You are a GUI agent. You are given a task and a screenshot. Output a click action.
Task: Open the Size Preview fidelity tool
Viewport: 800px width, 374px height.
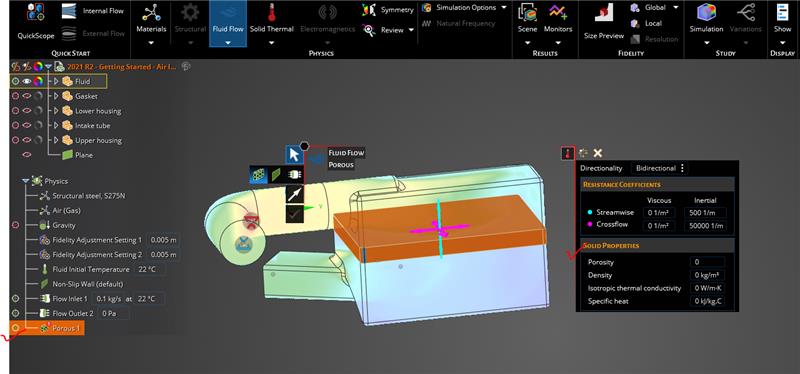604,22
